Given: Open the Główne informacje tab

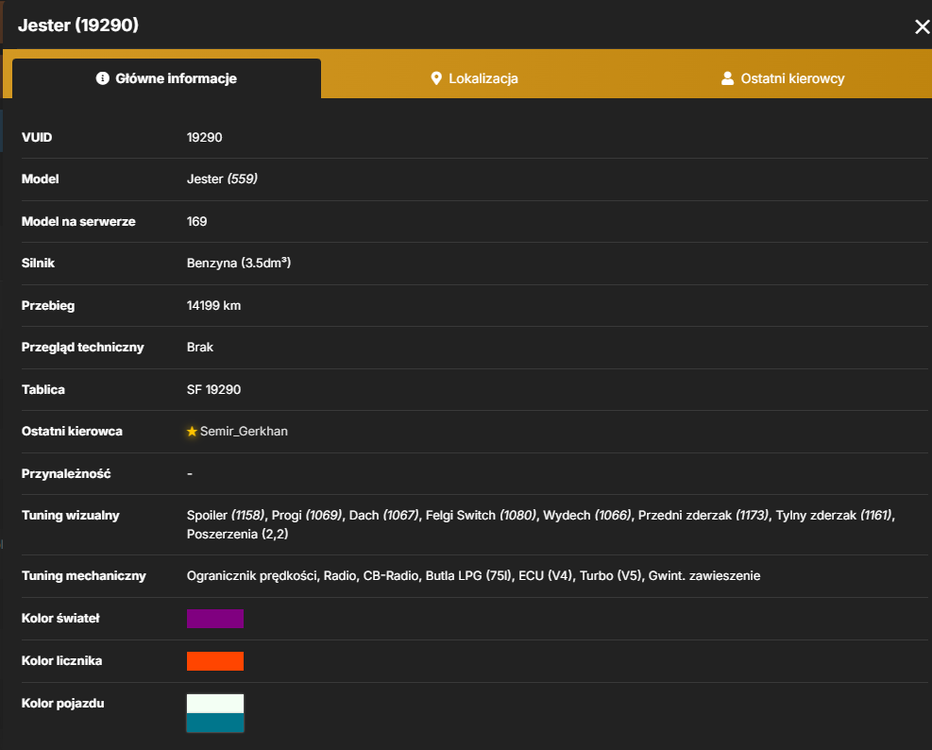Looking at the screenshot, I should pyautogui.click(x=166, y=78).
